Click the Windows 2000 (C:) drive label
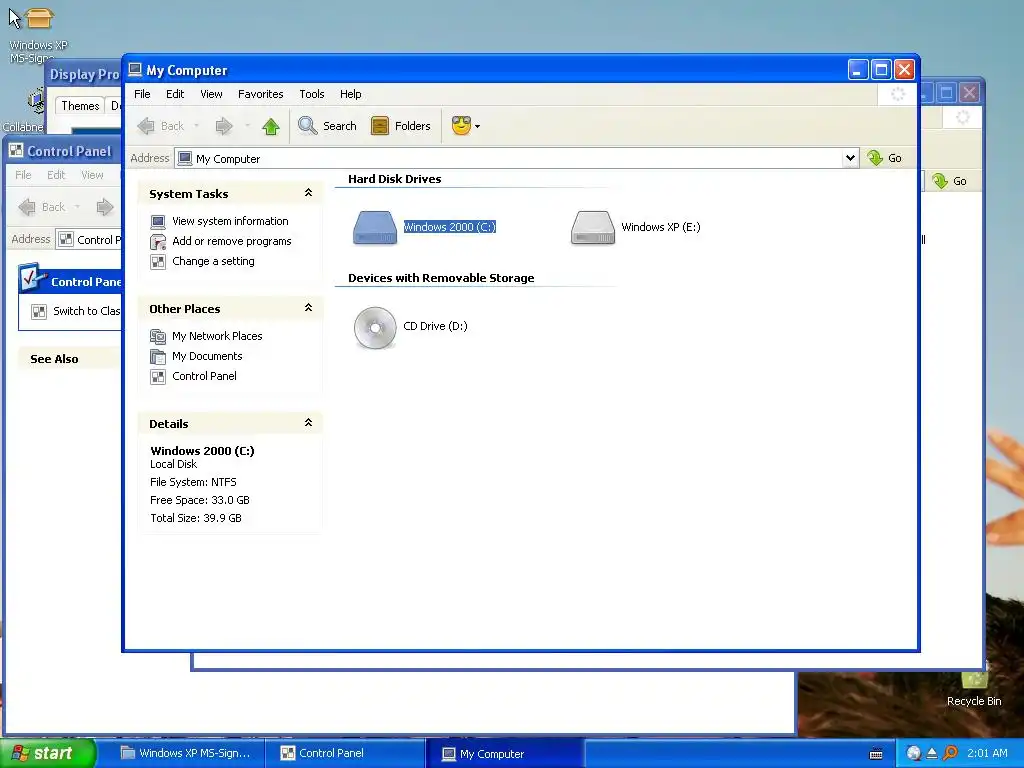Screen dimensions: 1024x768 click(449, 227)
